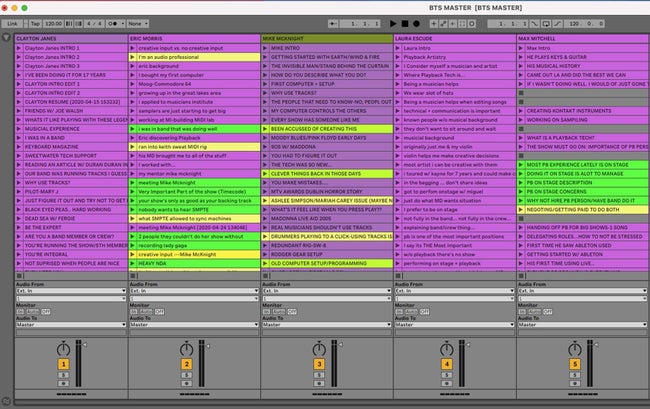Screen dimensions: 650x409
Task: Stop clips on the Laura Escude track
Action: (x=398, y=276)
